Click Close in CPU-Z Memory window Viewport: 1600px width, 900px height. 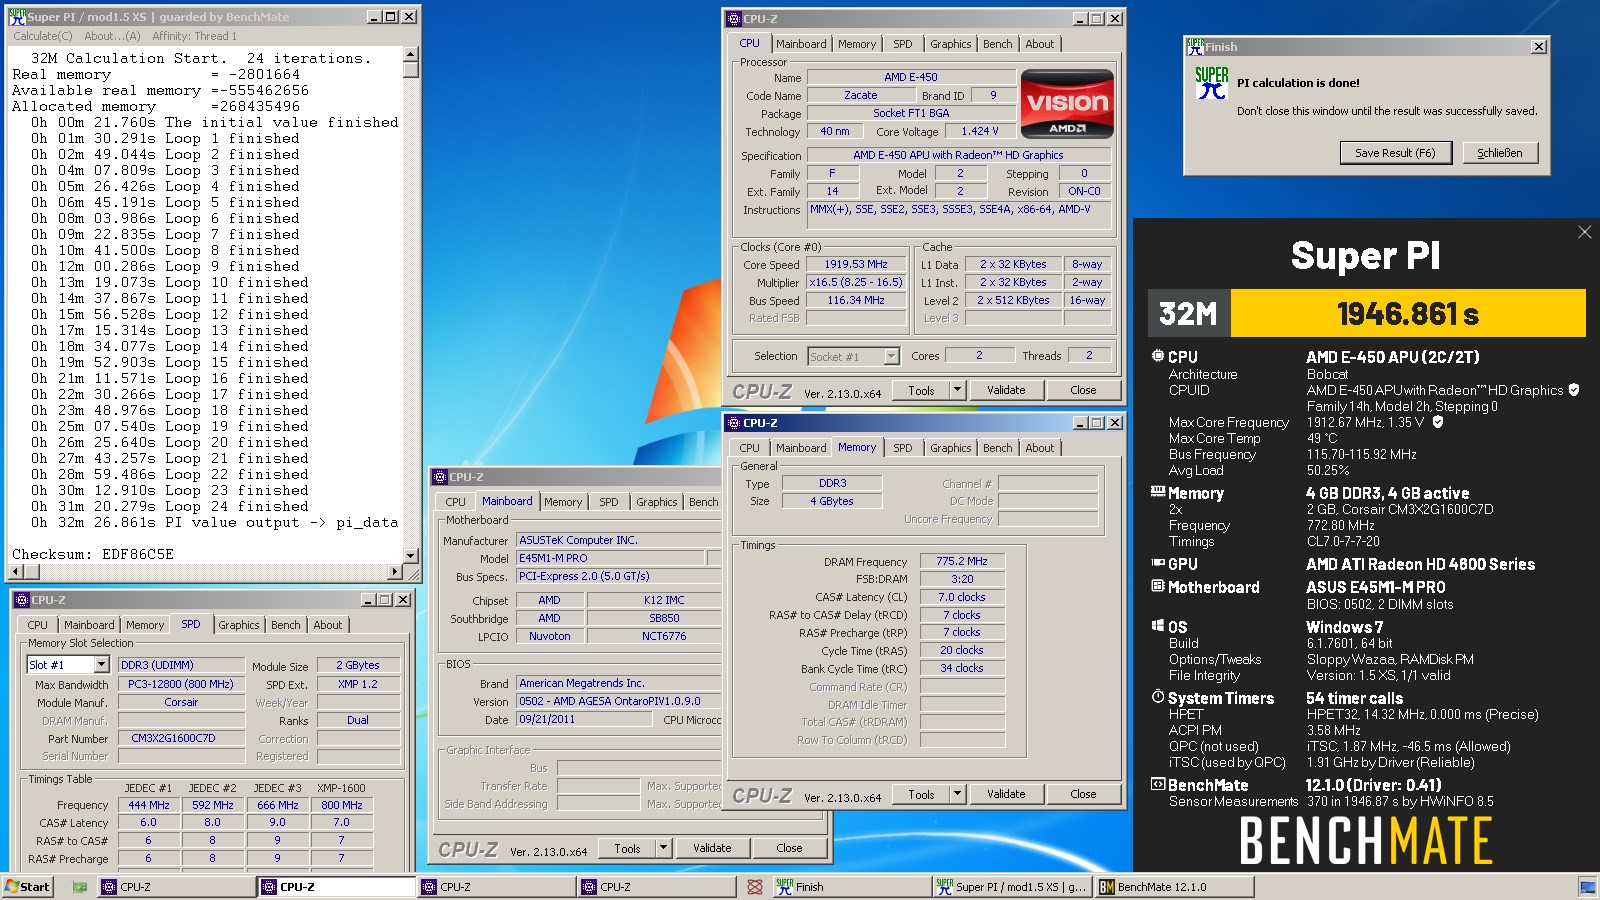(1083, 794)
